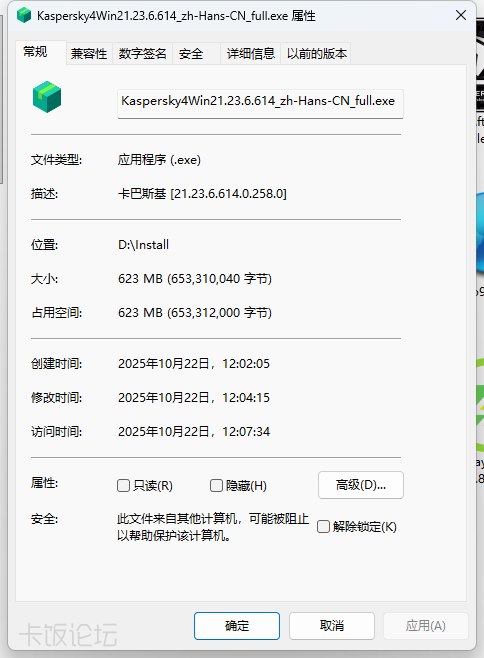Screen dimensions: 484x658
Task: Click size value 623 MB (653,310,040 字节)
Action: click(195, 279)
